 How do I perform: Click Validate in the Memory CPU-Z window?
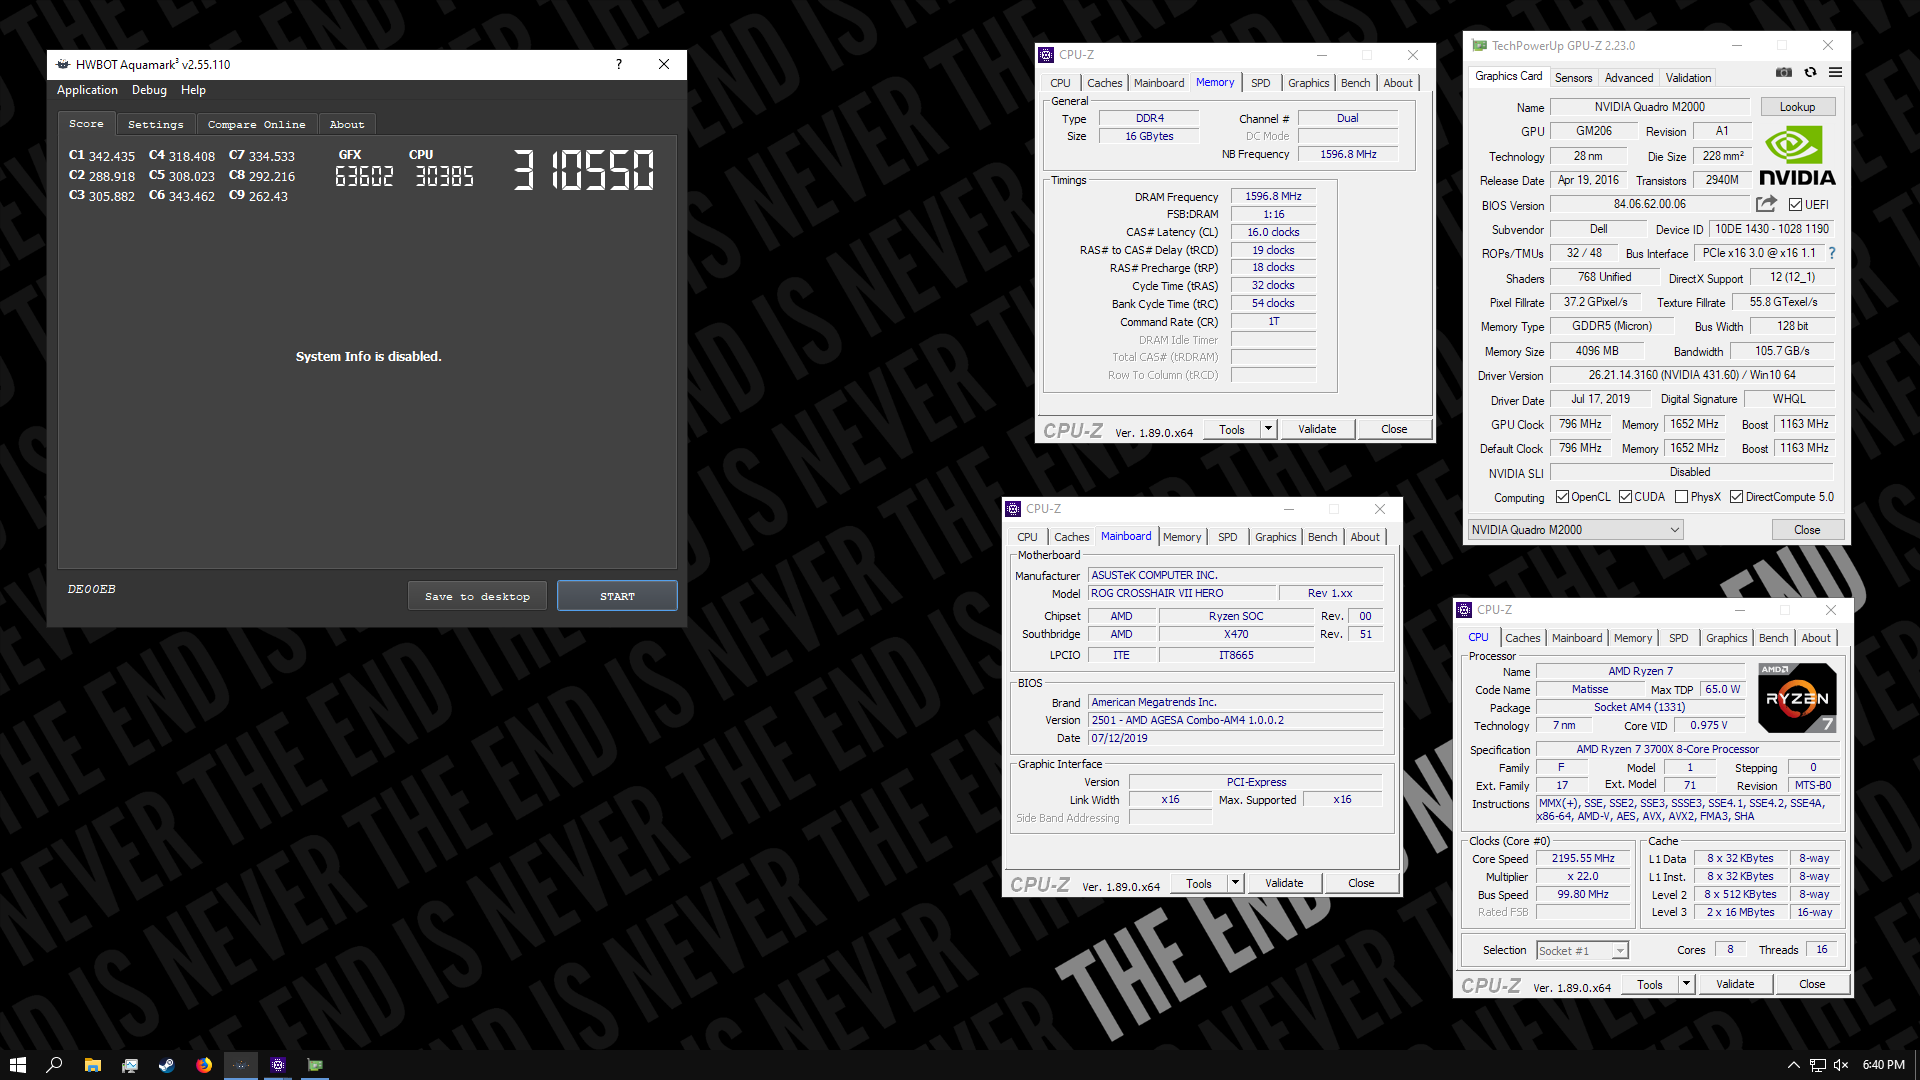(x=1317, y=429)
